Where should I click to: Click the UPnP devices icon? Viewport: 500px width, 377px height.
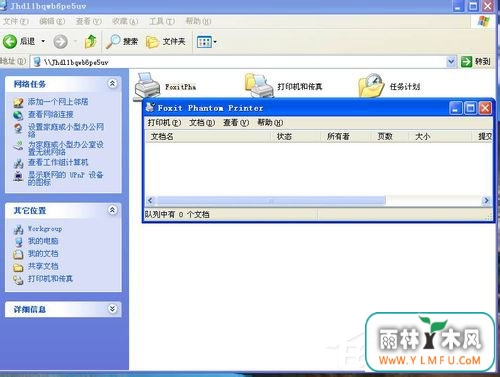point(18,176)
